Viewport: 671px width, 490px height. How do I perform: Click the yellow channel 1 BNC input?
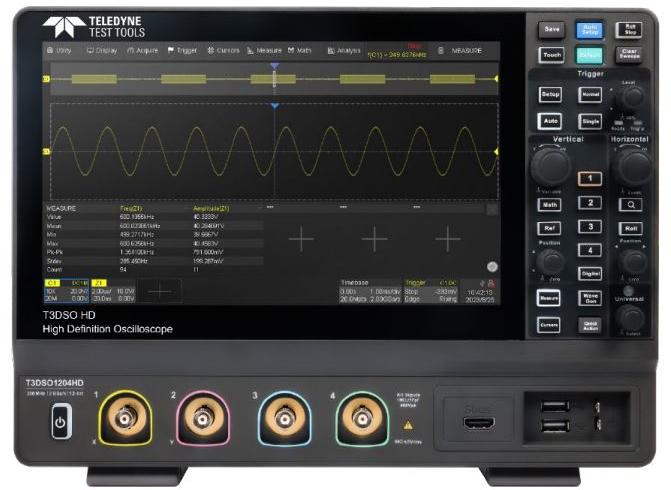point(125,418)
